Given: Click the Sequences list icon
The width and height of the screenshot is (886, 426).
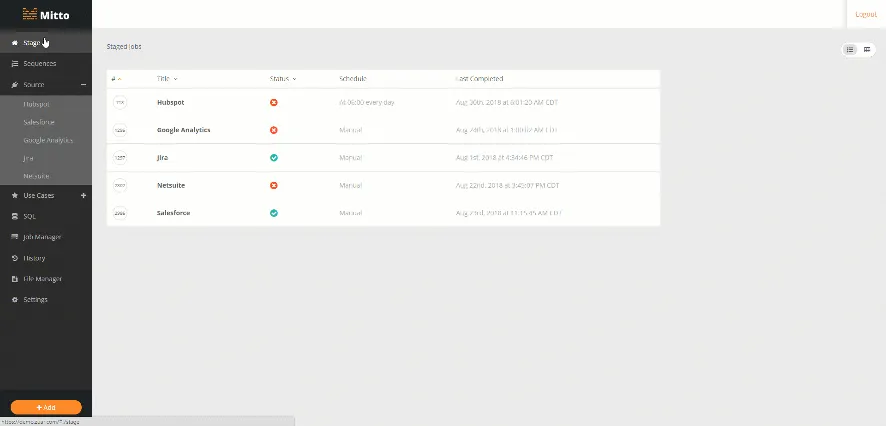Looking at the screenshot, I should pyautogui.click(x=15, y=64).
